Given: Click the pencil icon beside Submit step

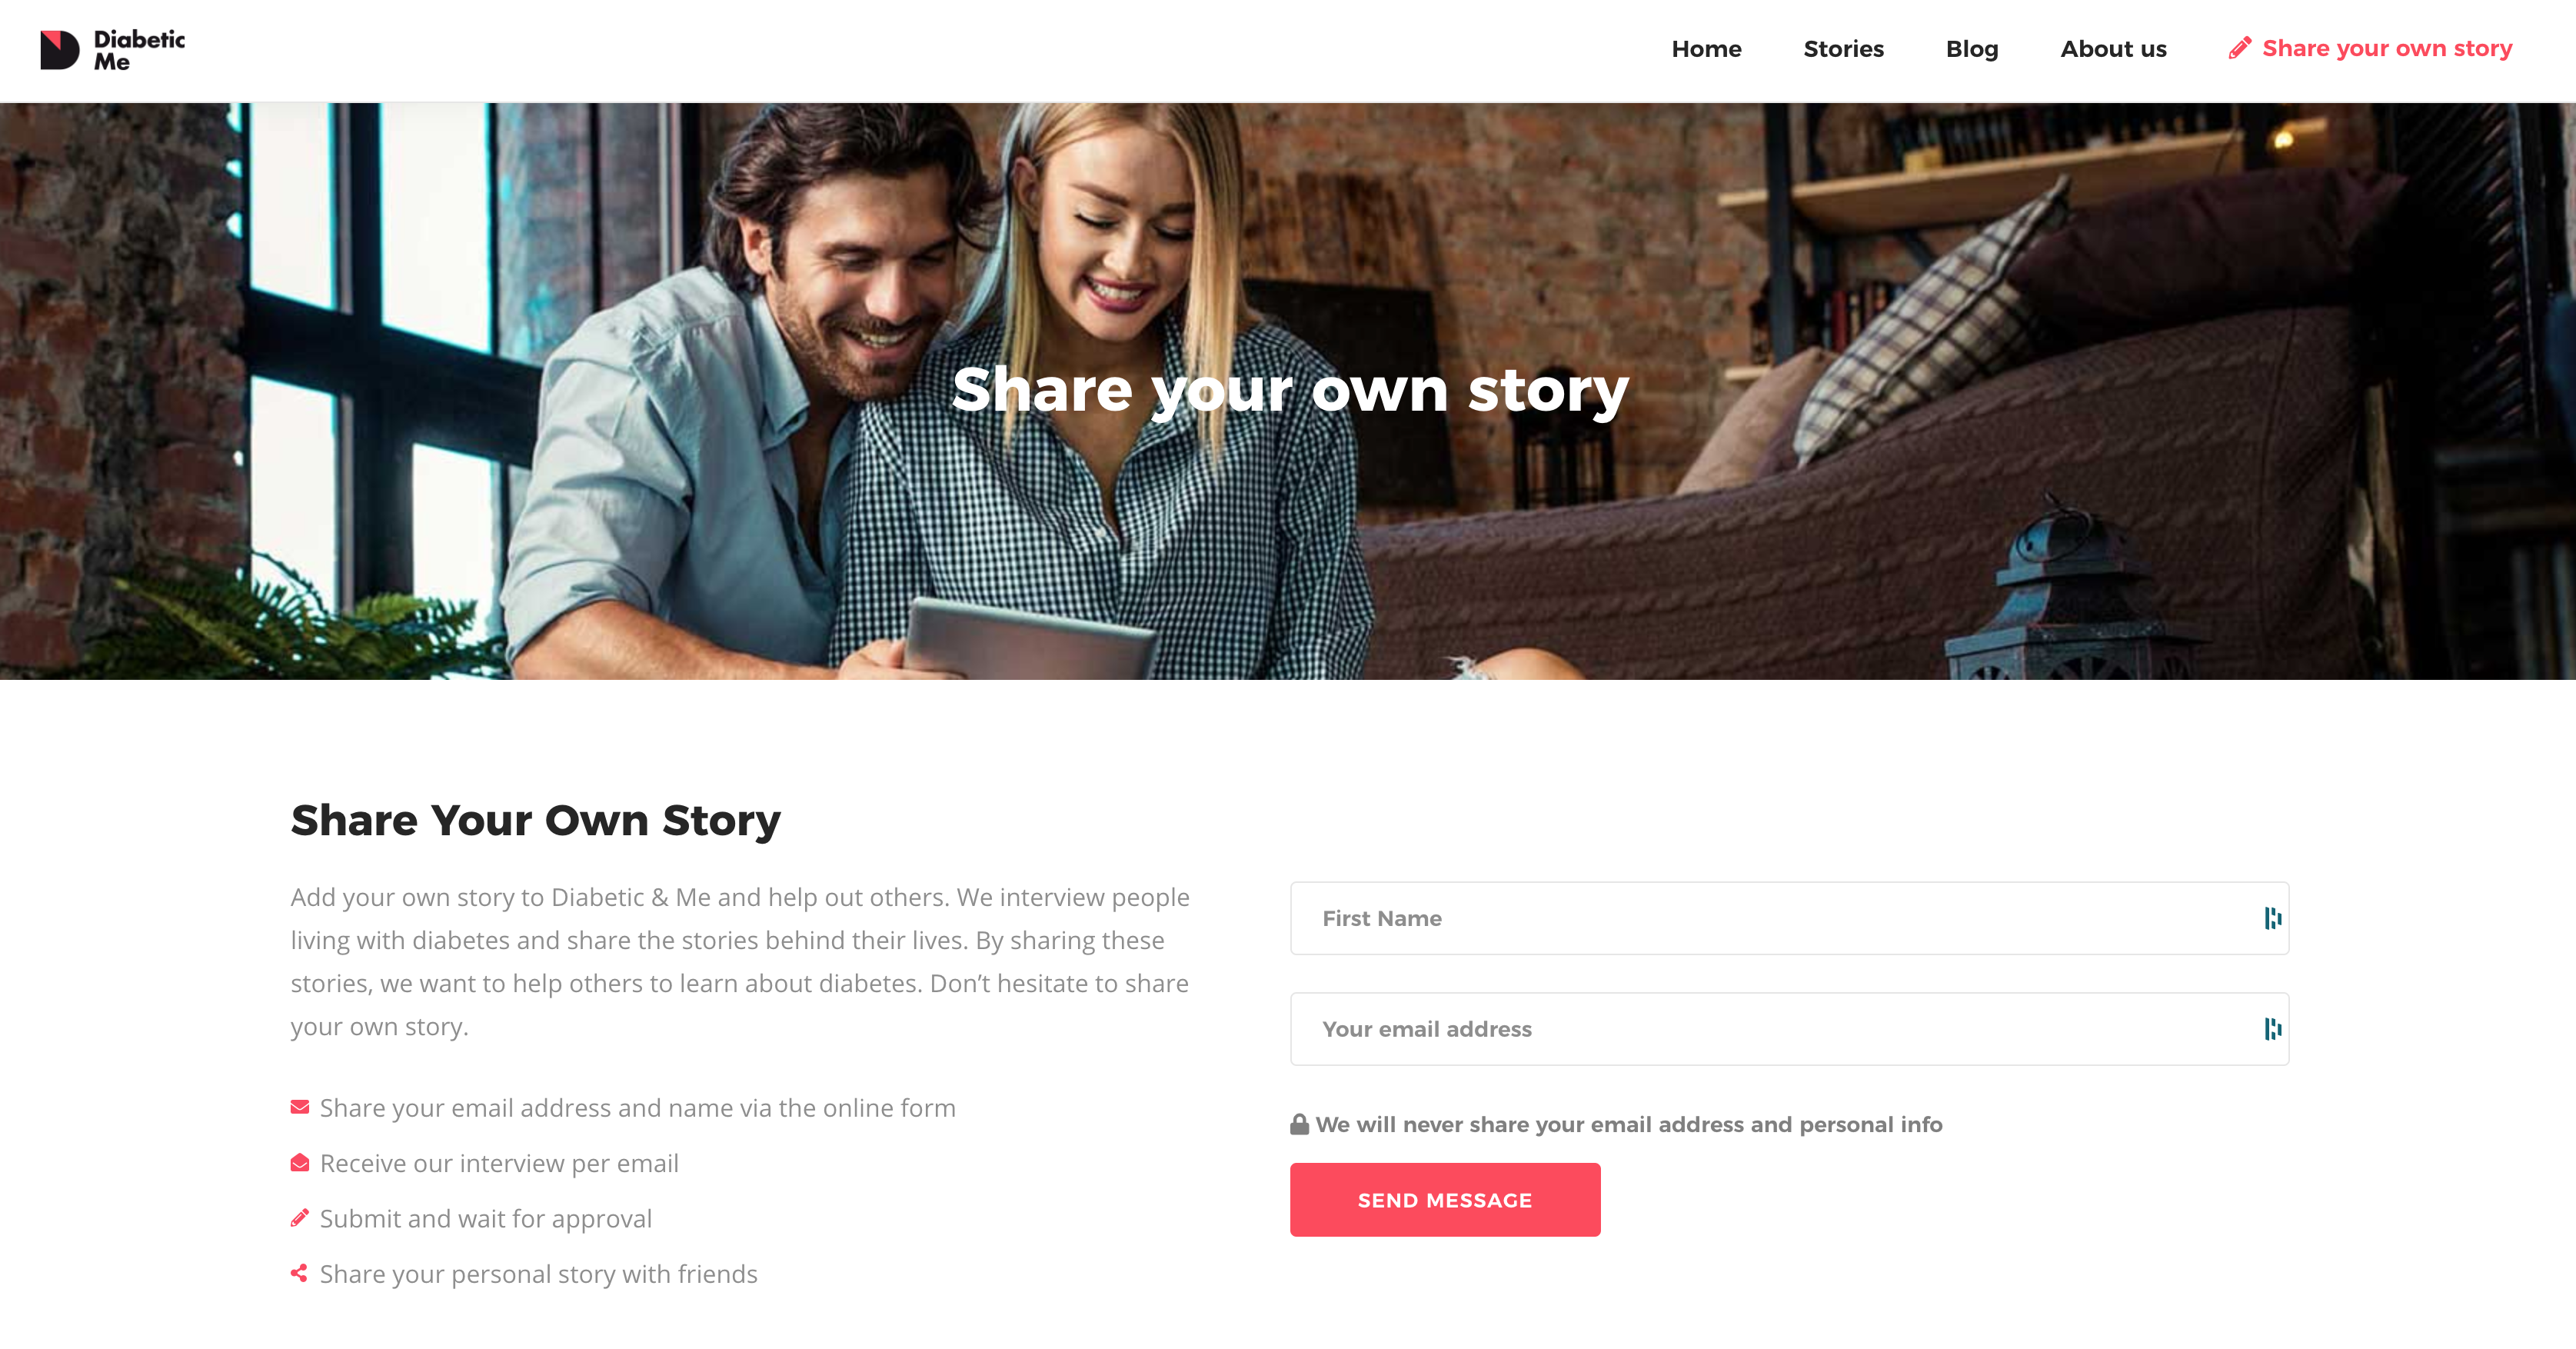Looking at the screenshot, I should pyautogui.click(x=300, y=1218).
